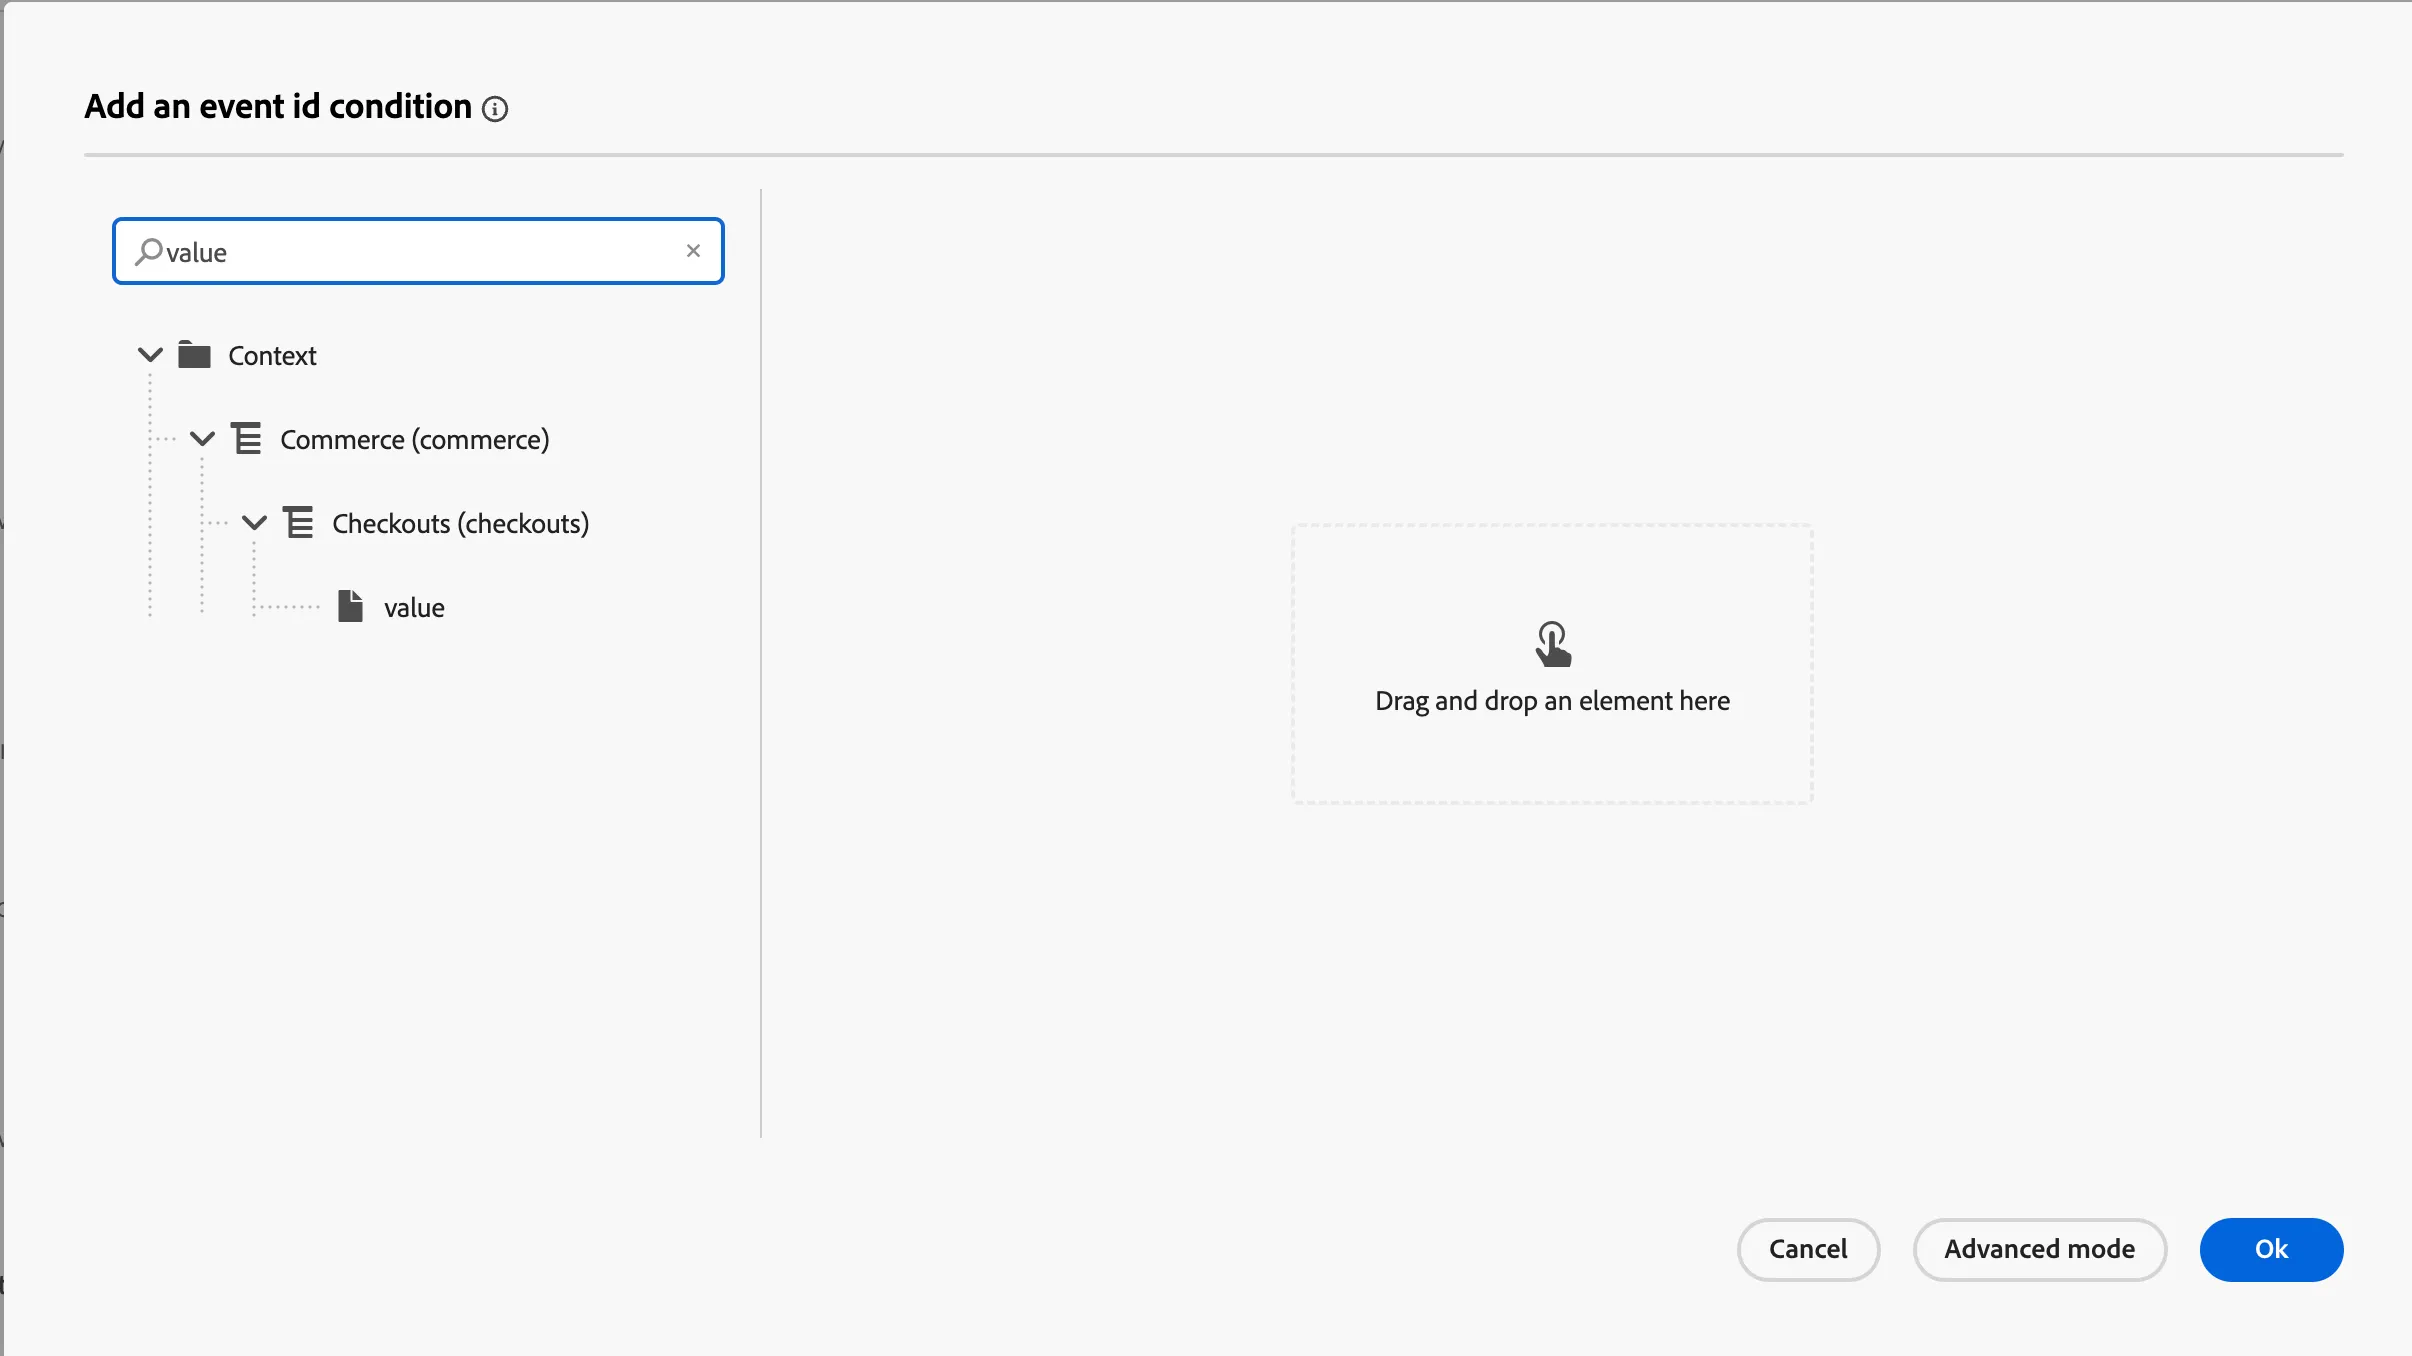Clear the search field with the X

(693, 251)
